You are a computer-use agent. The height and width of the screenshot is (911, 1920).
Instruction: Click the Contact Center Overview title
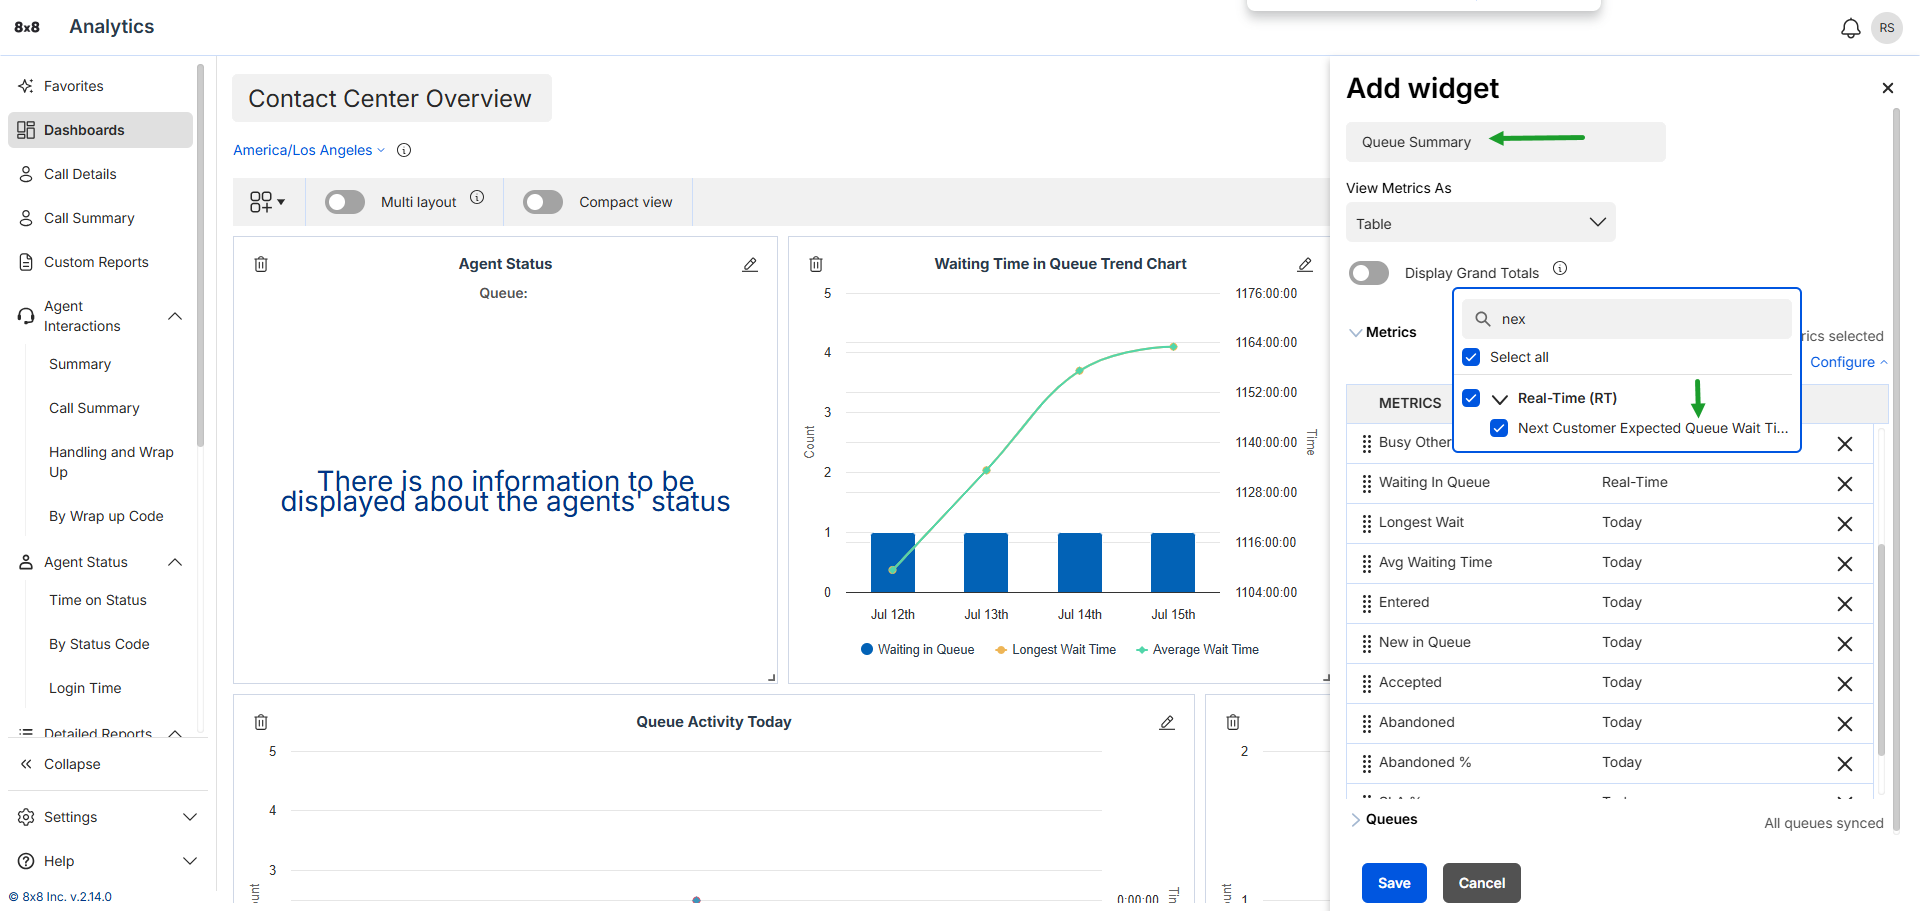(390, 98)
